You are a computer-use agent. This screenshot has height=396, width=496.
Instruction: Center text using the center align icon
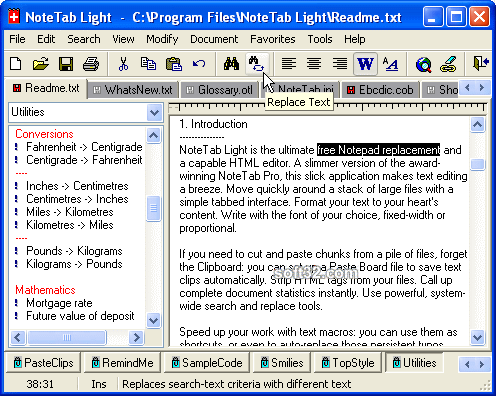coord(314,63)
